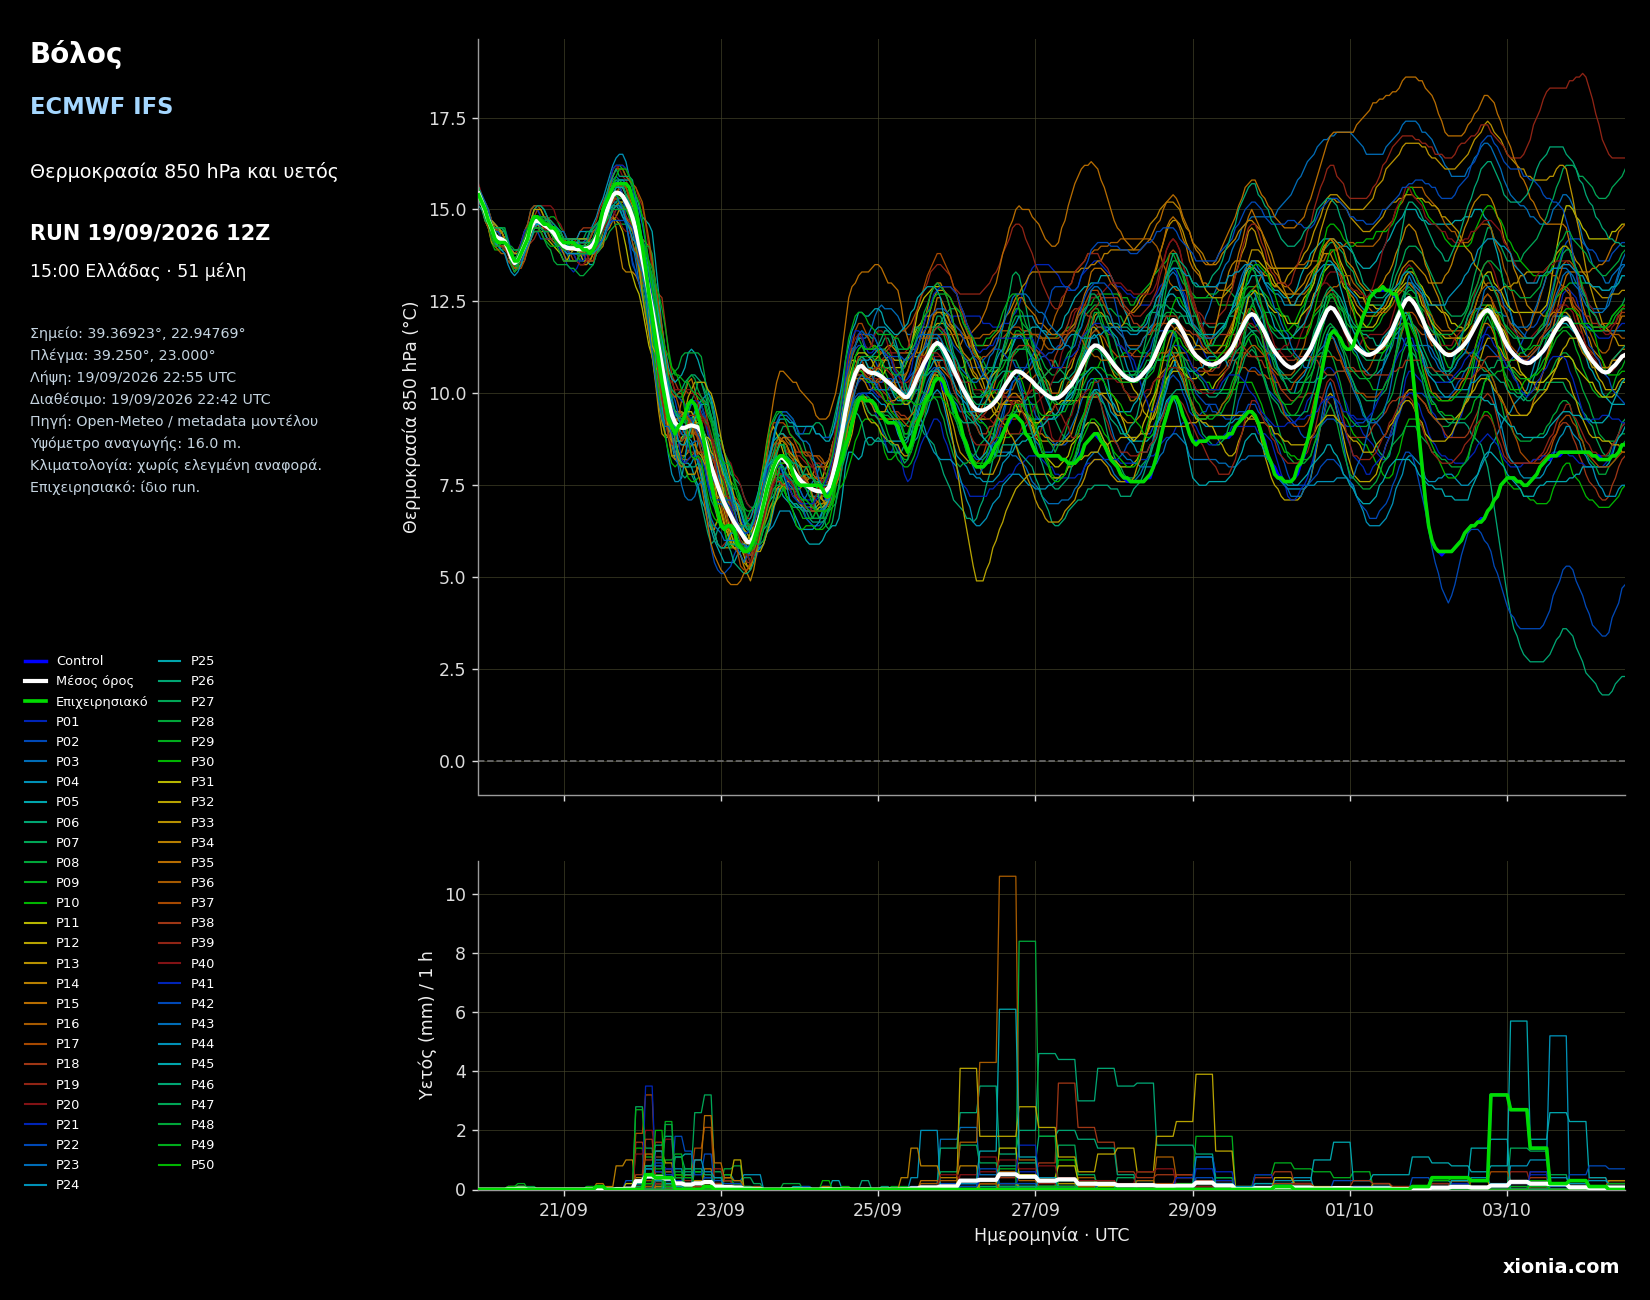
Task: Click the 01/10 date tick label
Action: pyautogui.click(x=1350, y=1210)
